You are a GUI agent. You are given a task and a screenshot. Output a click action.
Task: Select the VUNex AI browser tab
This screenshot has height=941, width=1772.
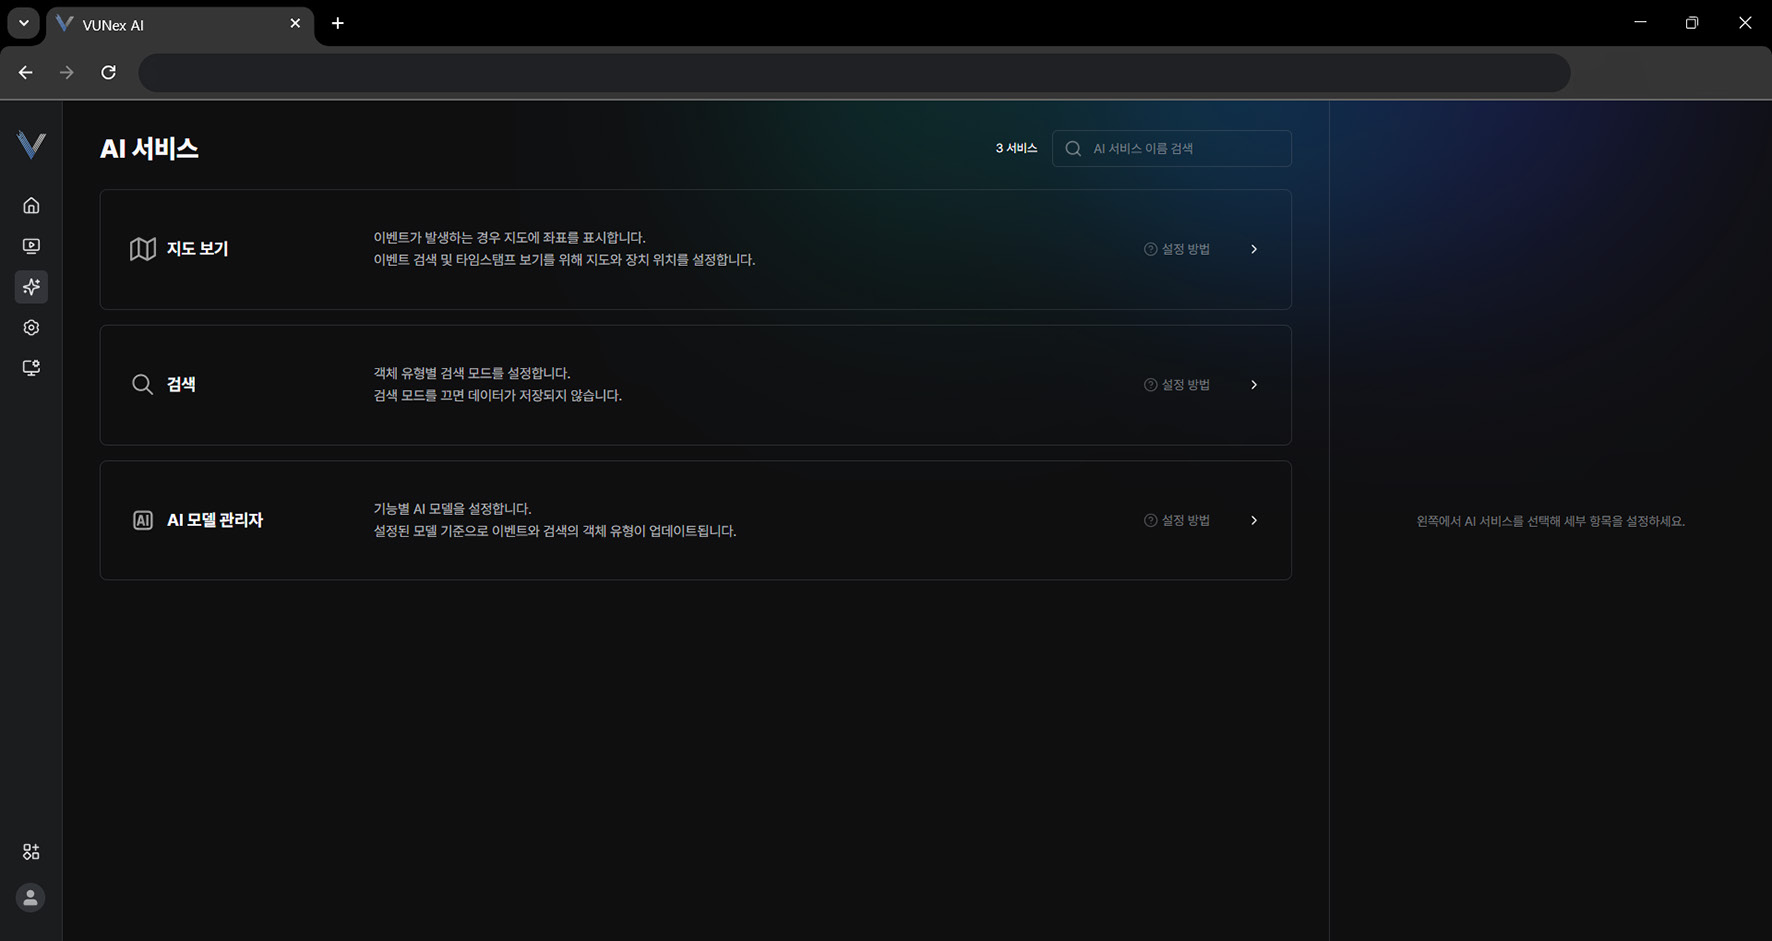(170, 25)
